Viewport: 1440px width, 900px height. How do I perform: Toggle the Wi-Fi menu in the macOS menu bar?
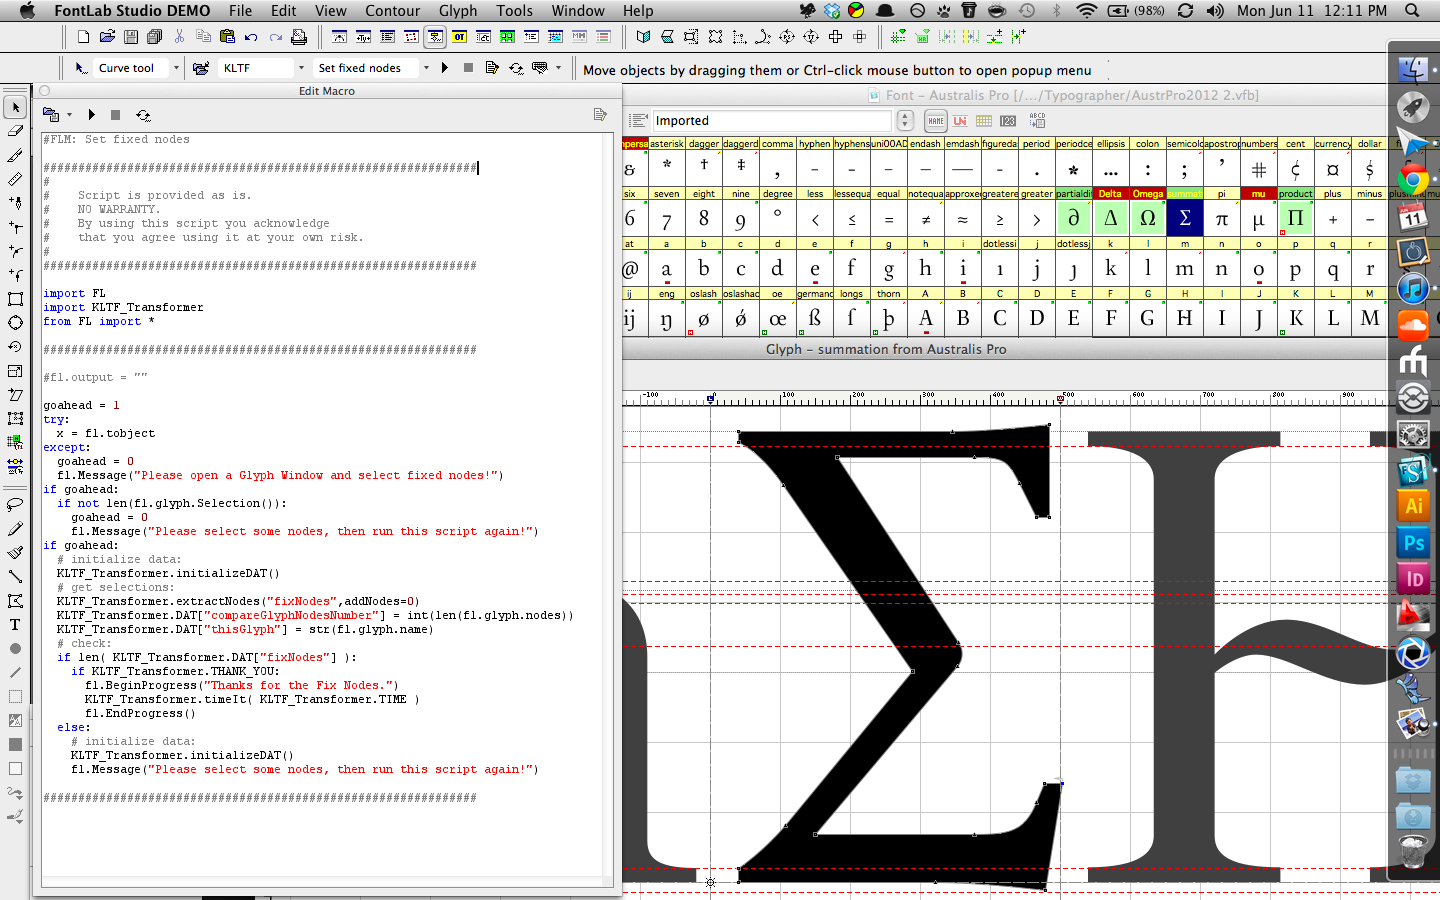1085,11
